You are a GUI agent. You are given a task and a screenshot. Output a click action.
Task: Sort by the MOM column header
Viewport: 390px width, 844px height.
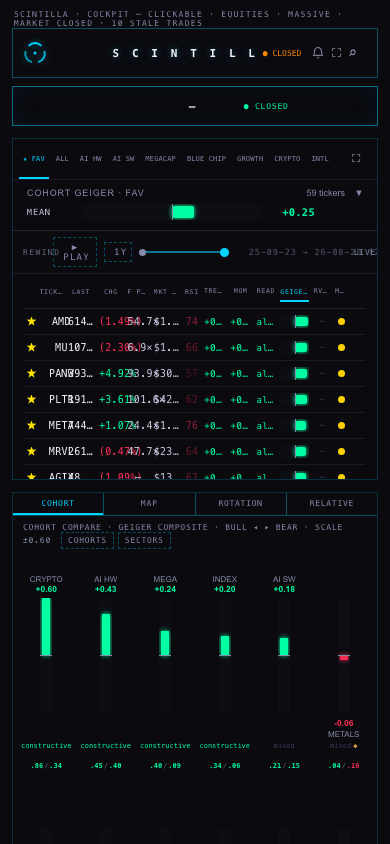pyautogui.click(x=240, y=291)
